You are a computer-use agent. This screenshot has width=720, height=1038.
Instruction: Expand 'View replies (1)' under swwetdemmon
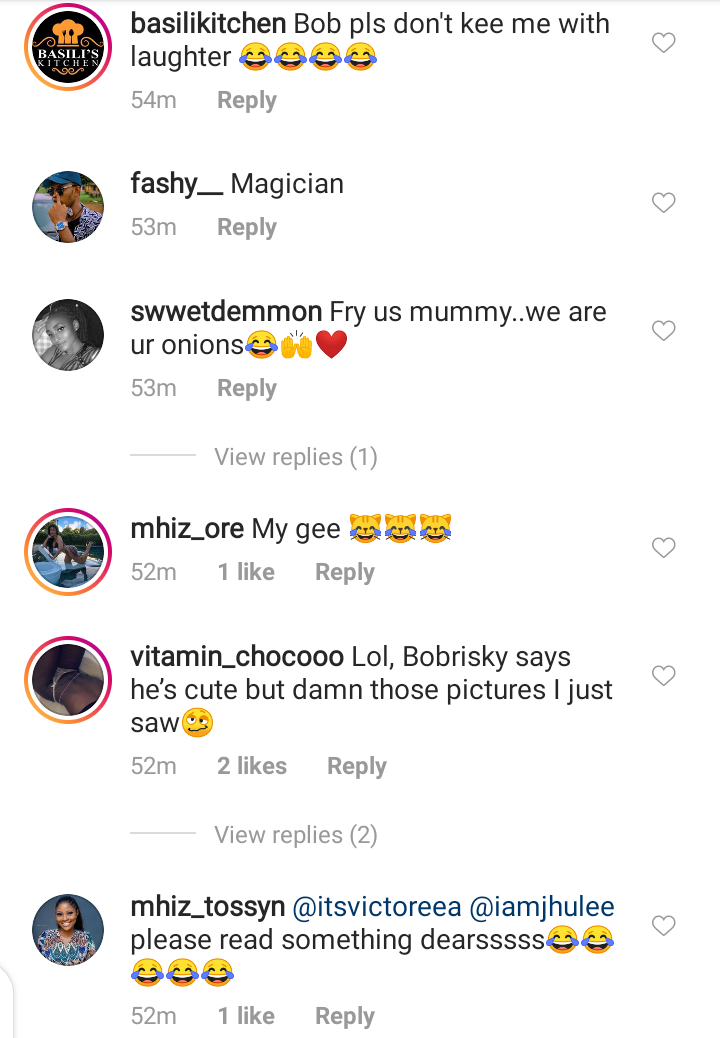(295, 457)
